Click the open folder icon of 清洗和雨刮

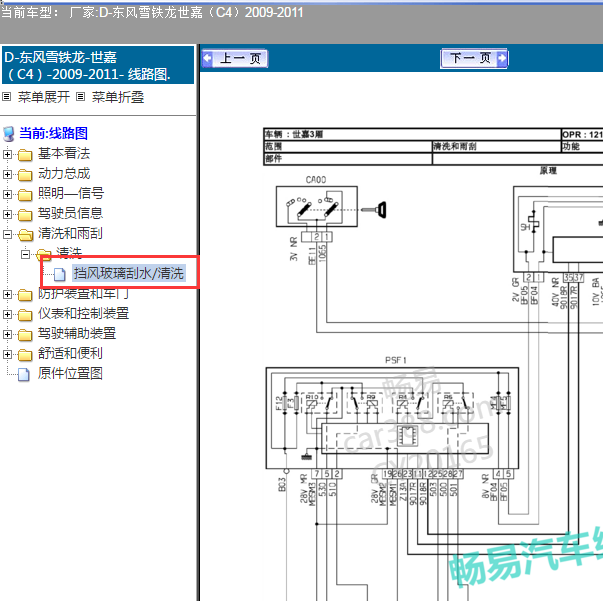click(x=25, y=235)
